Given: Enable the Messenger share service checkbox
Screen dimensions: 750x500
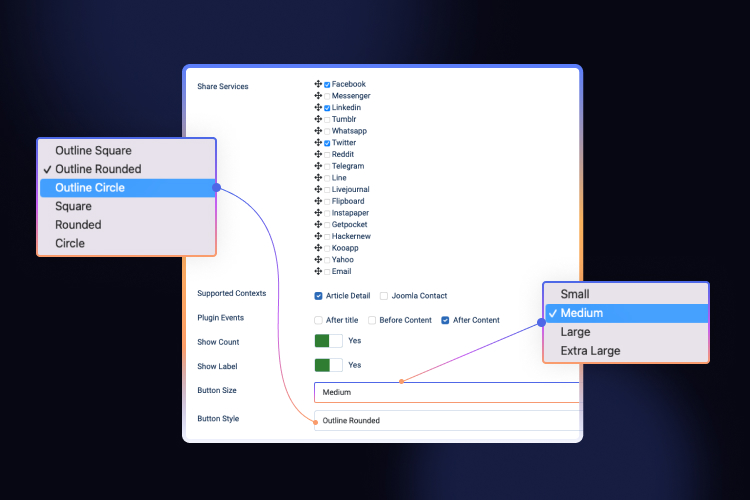Looking at the screenshot, I should click(327, 96).
